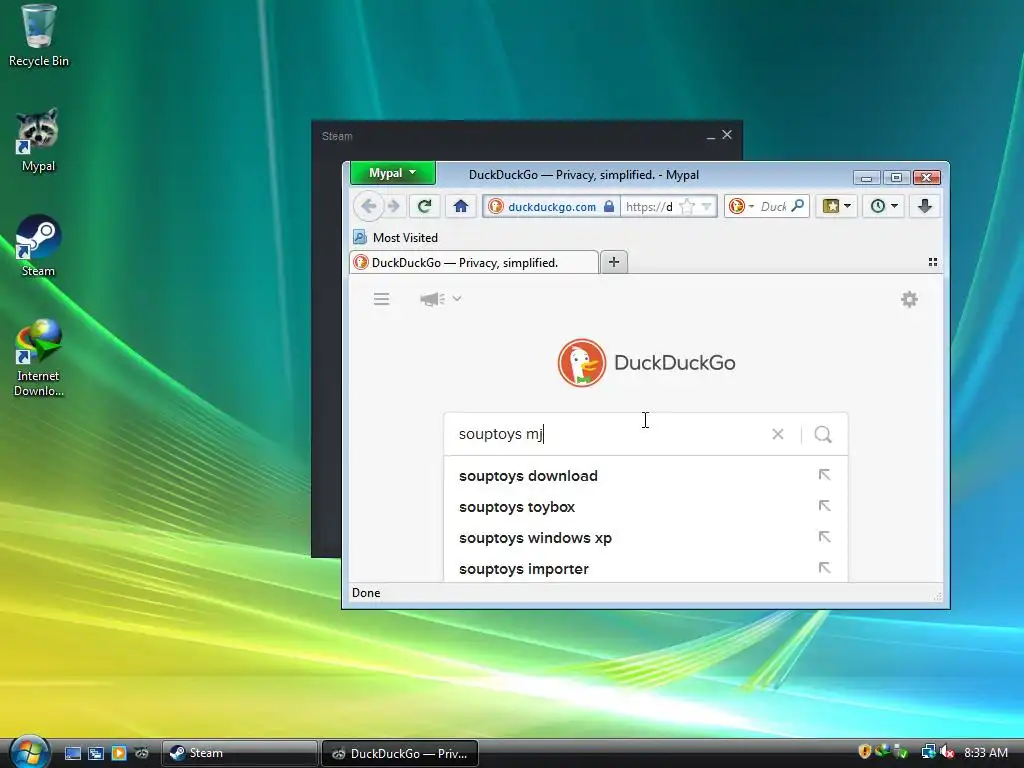
Task: Choose search engine via DuckDuckGo icon dropdown
Action: (x=741, y=206)
